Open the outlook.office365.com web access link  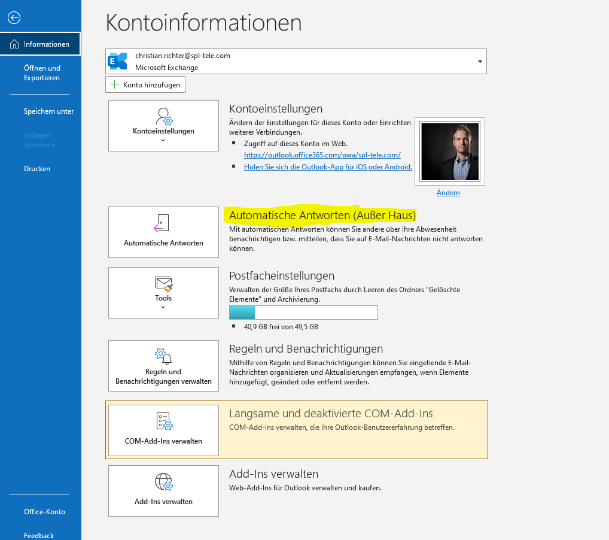(x=322, y=155)
